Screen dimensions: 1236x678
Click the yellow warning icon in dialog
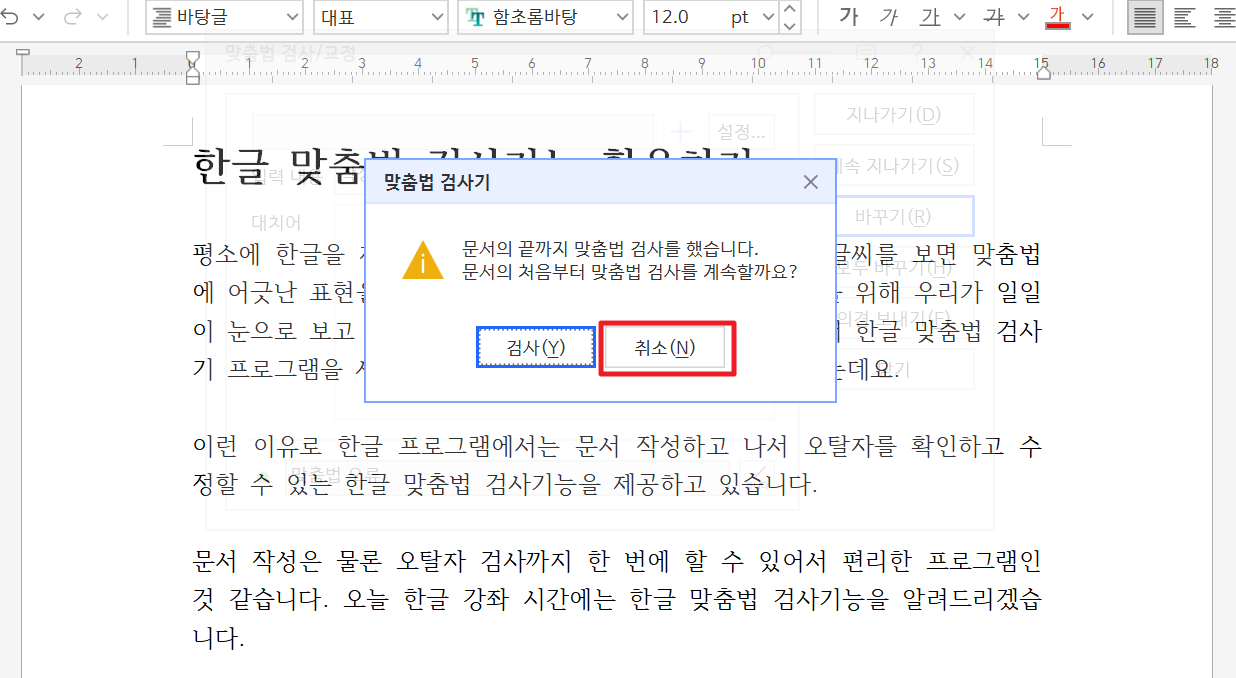tap(423, 260)
